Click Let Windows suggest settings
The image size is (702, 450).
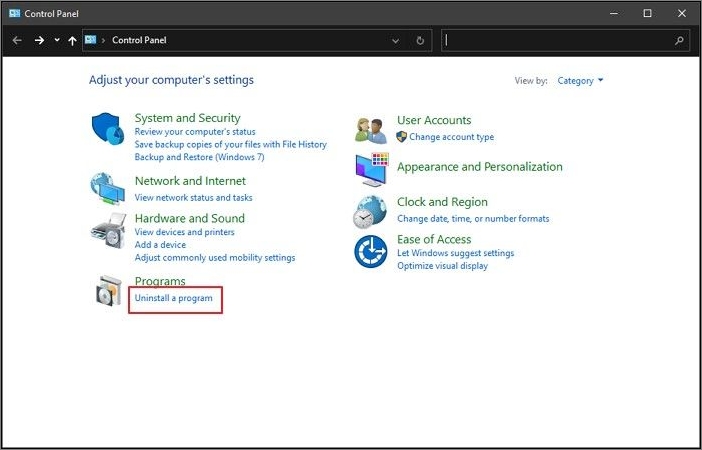455,254
